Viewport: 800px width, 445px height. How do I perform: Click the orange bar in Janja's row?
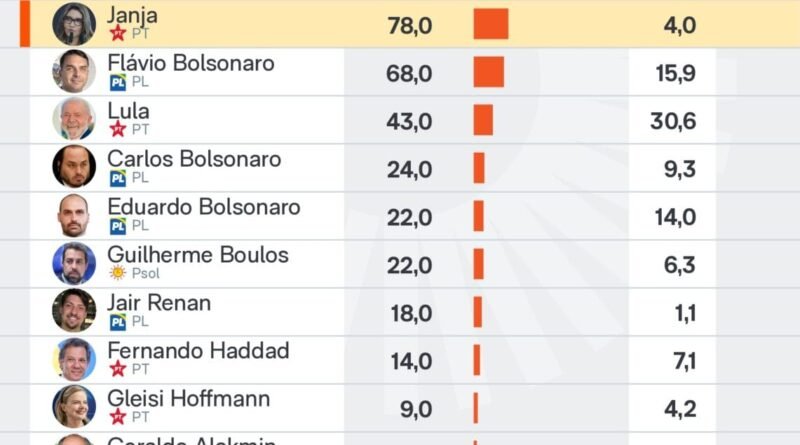(491, 25)
